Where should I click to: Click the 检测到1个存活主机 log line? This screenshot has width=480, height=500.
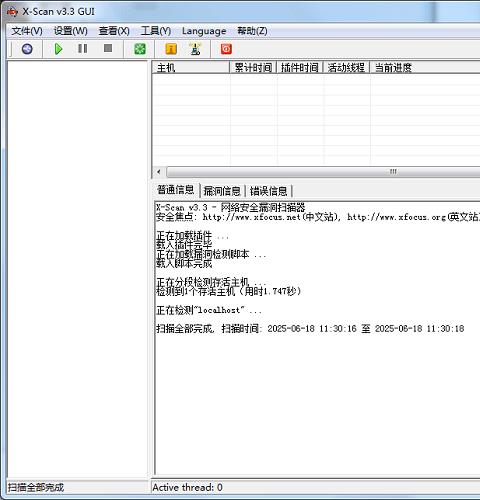click(x=229, y=292)
